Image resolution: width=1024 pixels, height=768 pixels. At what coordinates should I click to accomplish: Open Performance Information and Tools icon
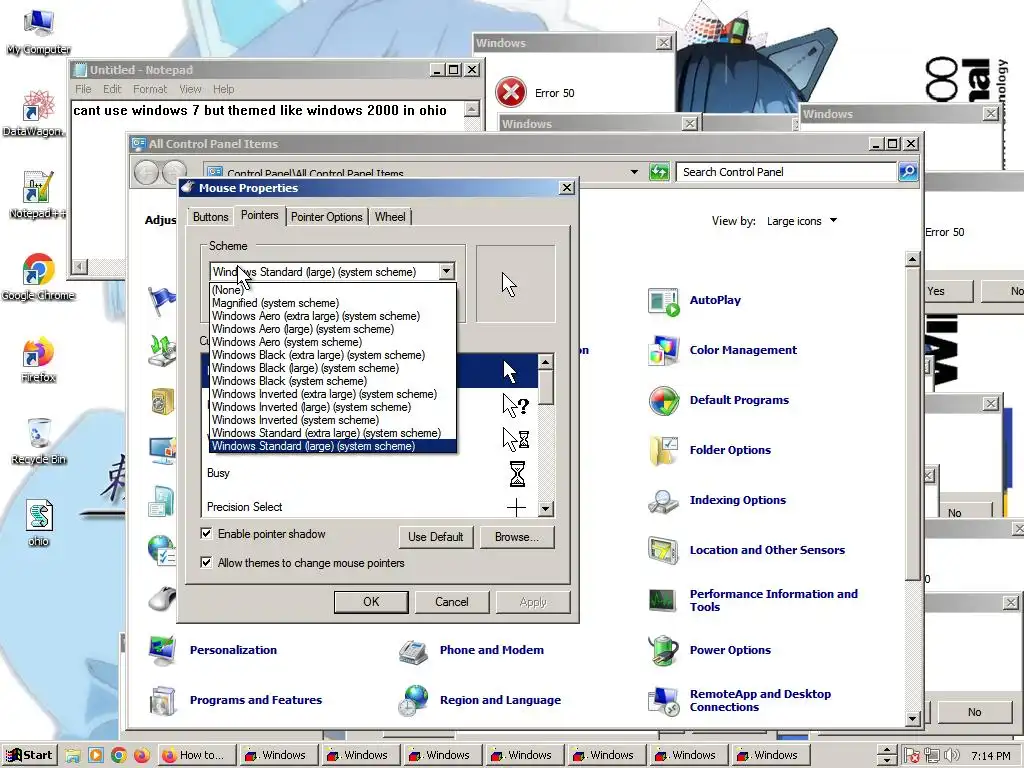pos(664,600)
